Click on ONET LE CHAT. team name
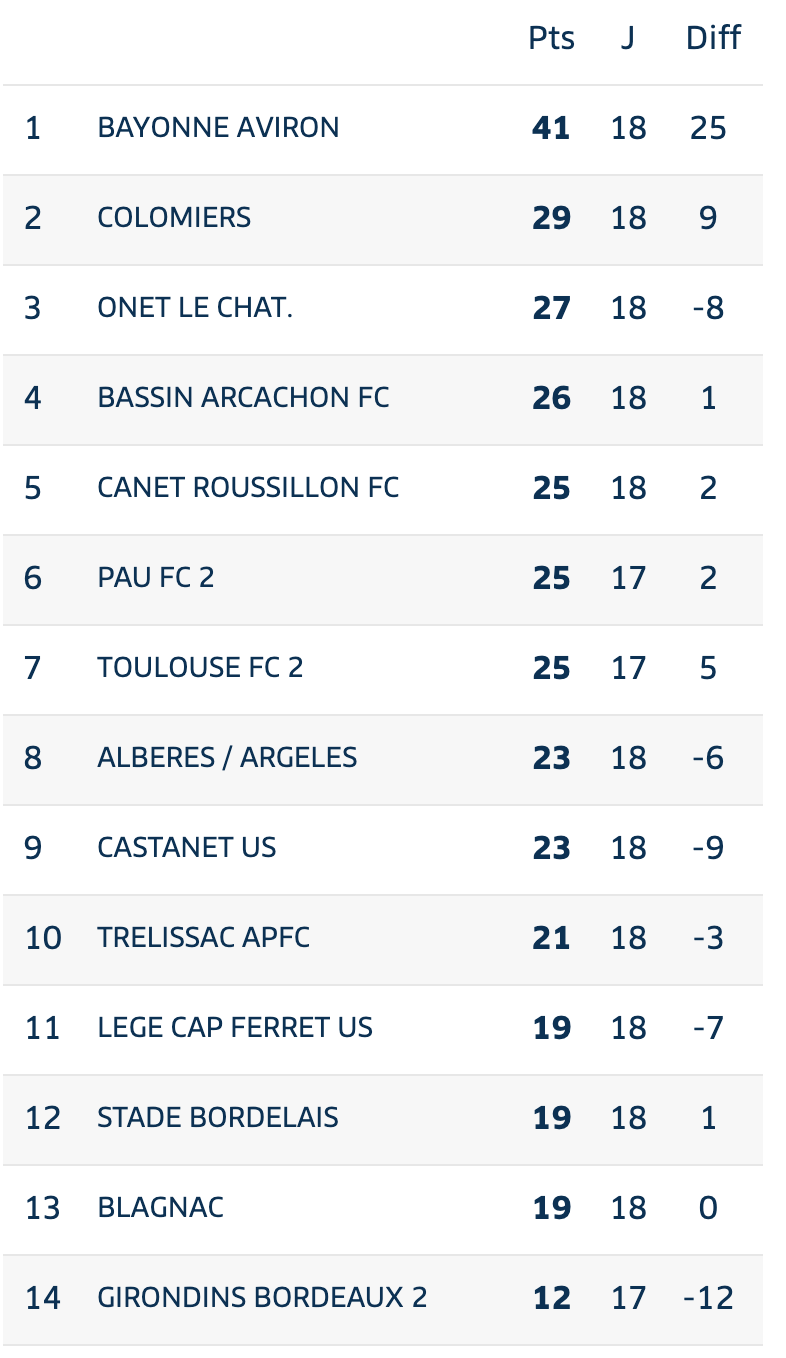The height and width of the screenshot is (1358, 786). point(195,308)
